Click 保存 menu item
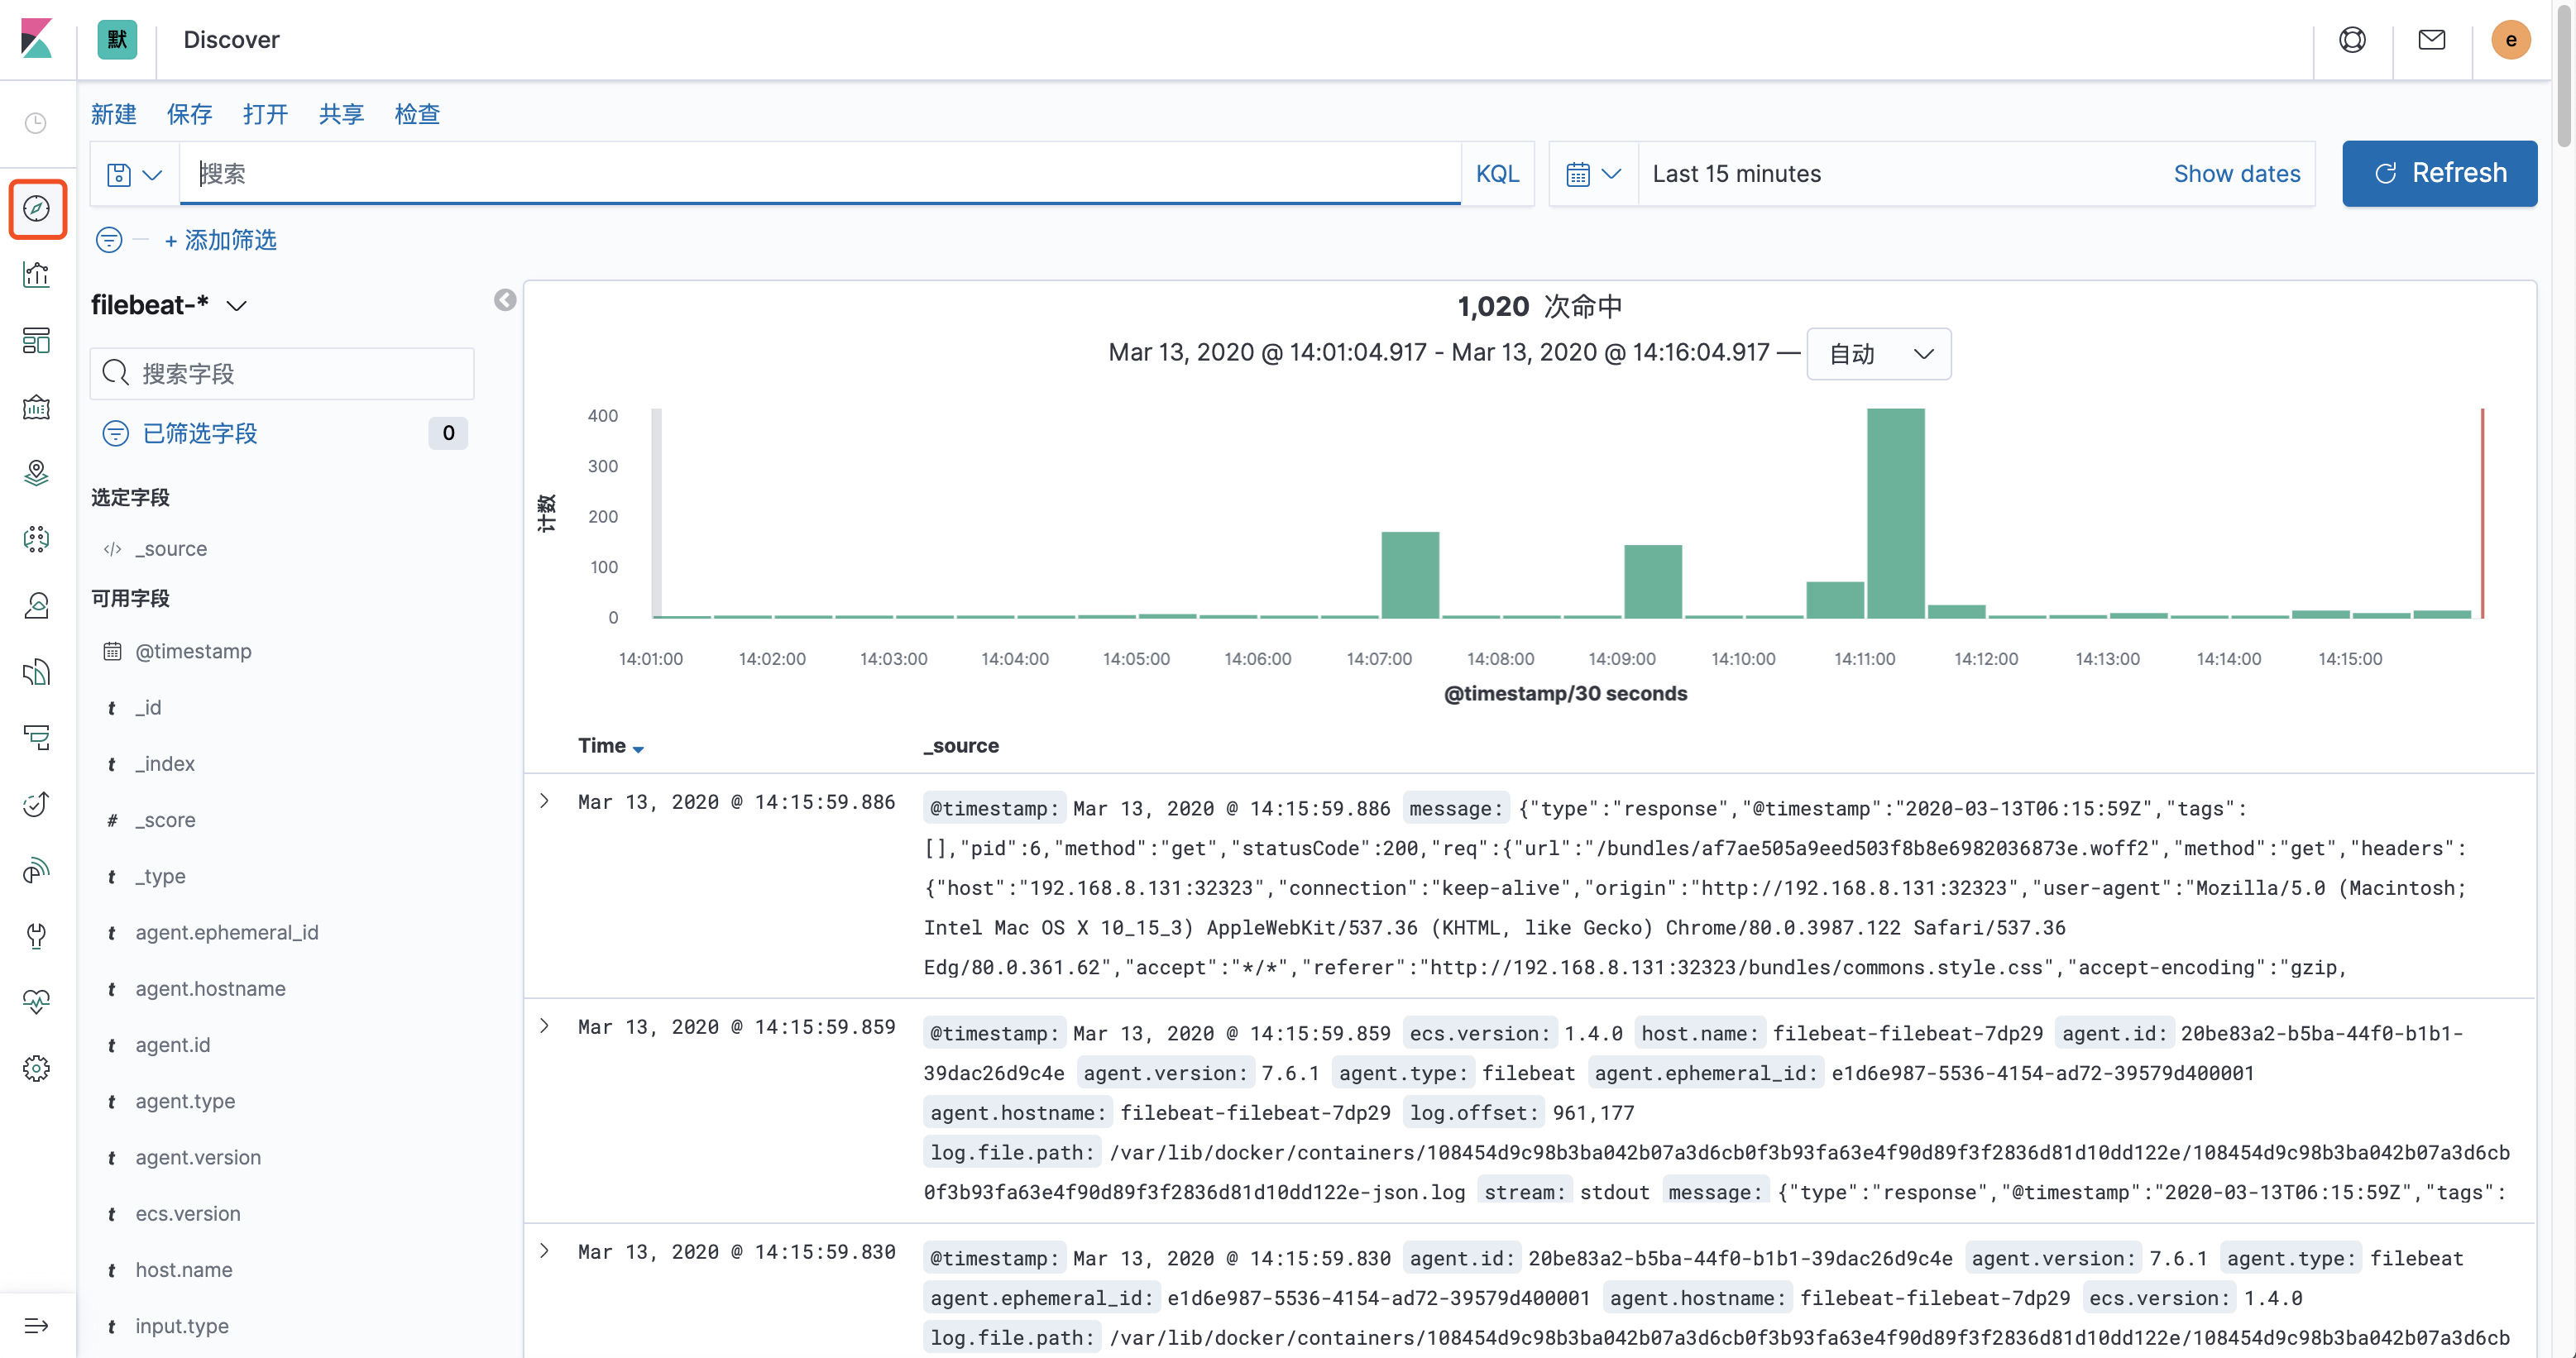 pyautogui.click(x=190, y=114)
